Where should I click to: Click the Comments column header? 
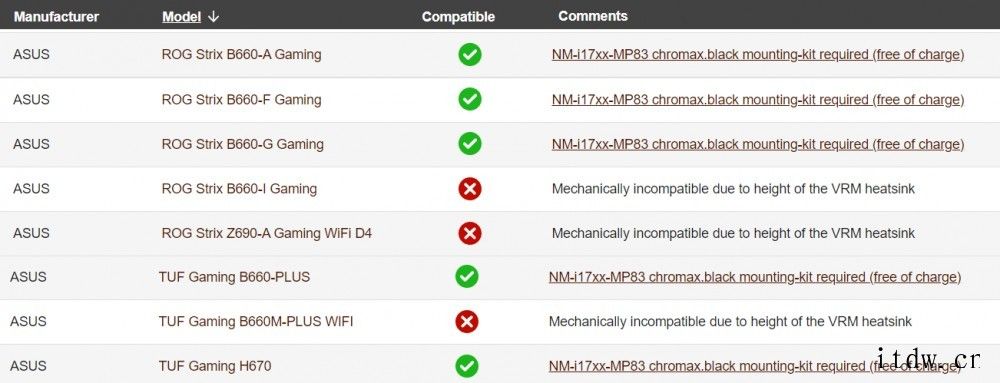(592, 17)
